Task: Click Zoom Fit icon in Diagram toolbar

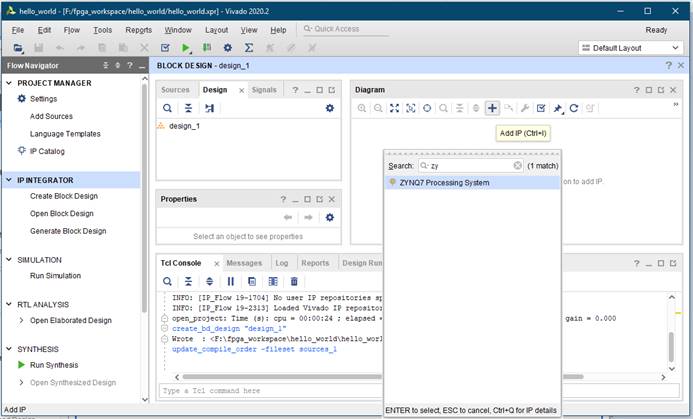Action: [x=394, y=108]
